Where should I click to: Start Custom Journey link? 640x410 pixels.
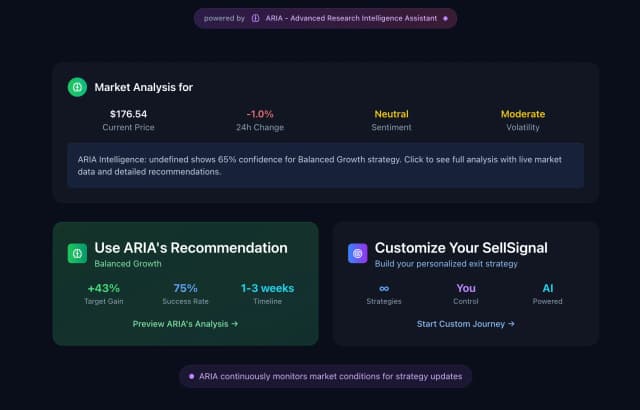[465, 324]
